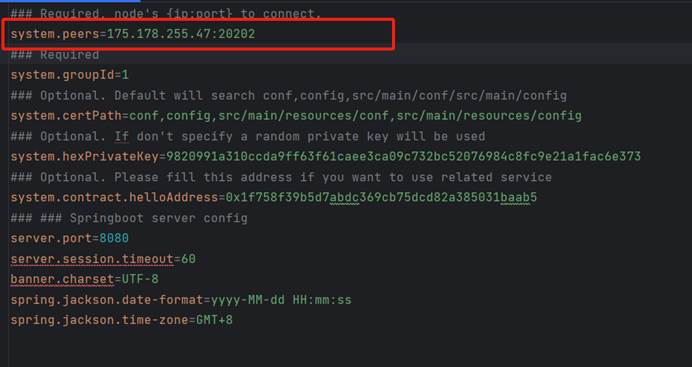This screenshot has height=367, width=692.
Task: Click the comment about related service address
Action: 281,177
